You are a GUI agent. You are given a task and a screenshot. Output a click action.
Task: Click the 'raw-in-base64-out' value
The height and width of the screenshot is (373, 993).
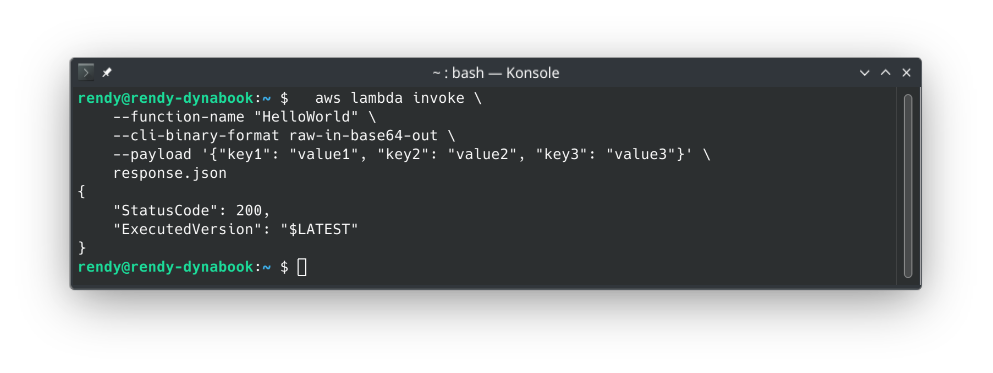point(364,136)
